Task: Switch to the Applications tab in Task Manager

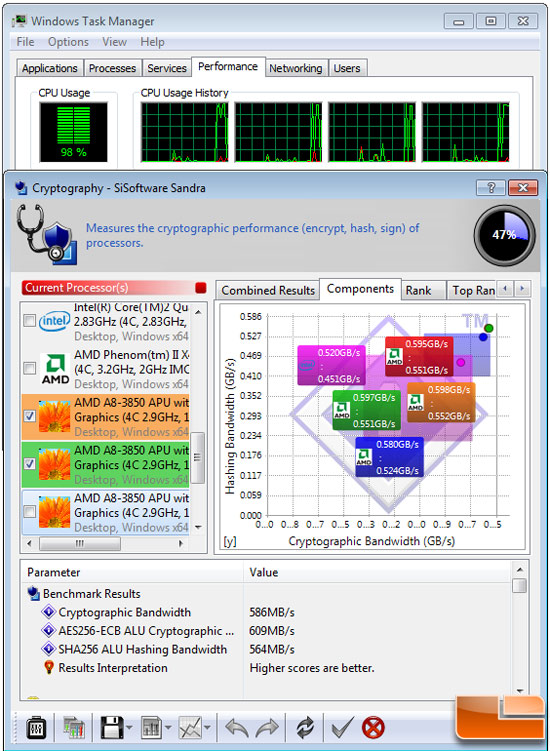Action: click(49, 68)
